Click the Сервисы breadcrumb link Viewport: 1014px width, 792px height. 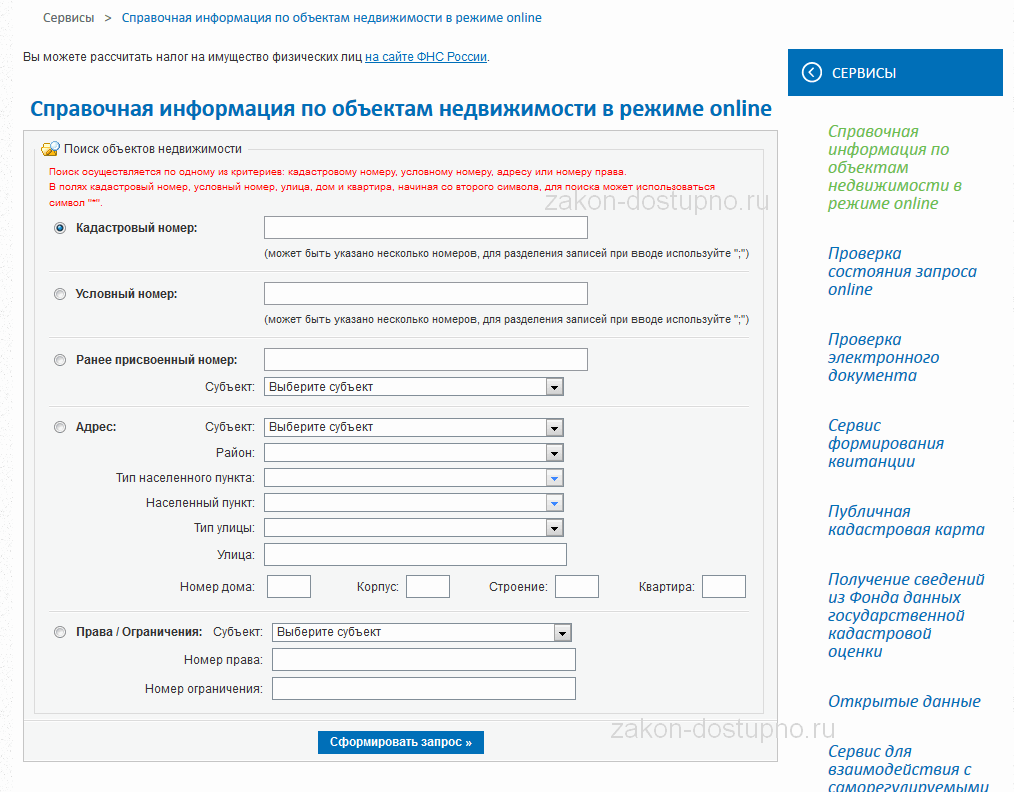[68, 18]
